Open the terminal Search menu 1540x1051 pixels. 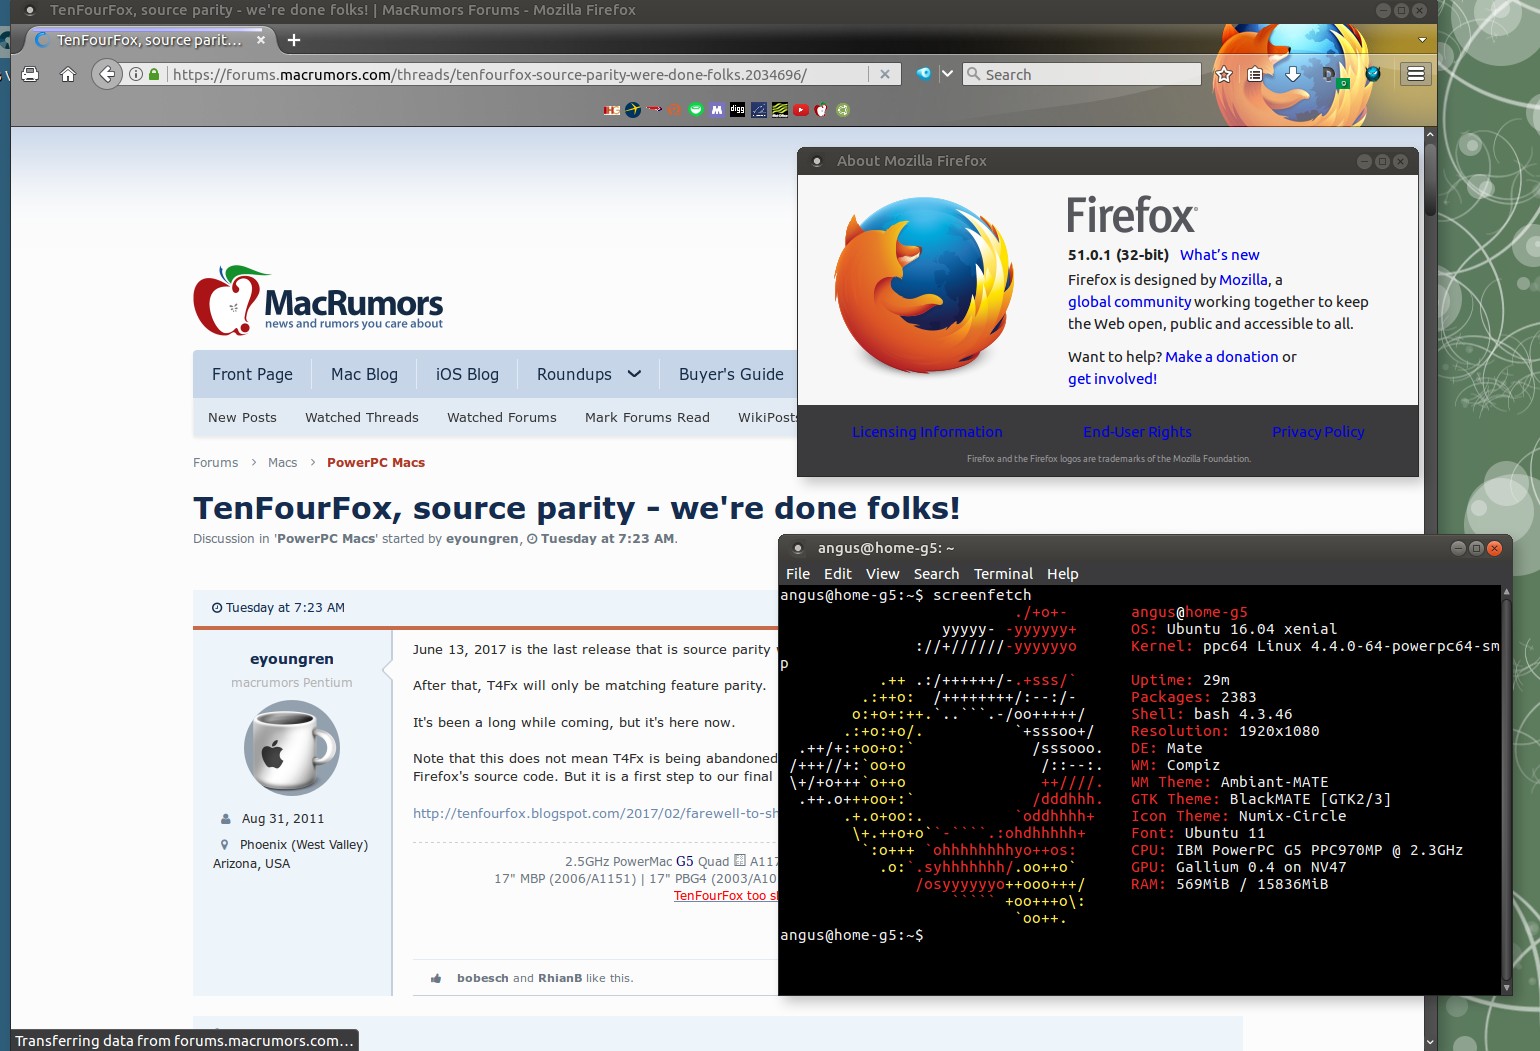click(x=936, y=574)
